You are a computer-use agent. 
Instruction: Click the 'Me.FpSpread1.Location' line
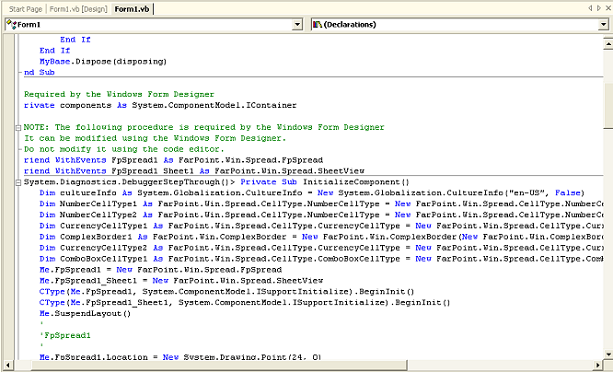click(180, 357)
